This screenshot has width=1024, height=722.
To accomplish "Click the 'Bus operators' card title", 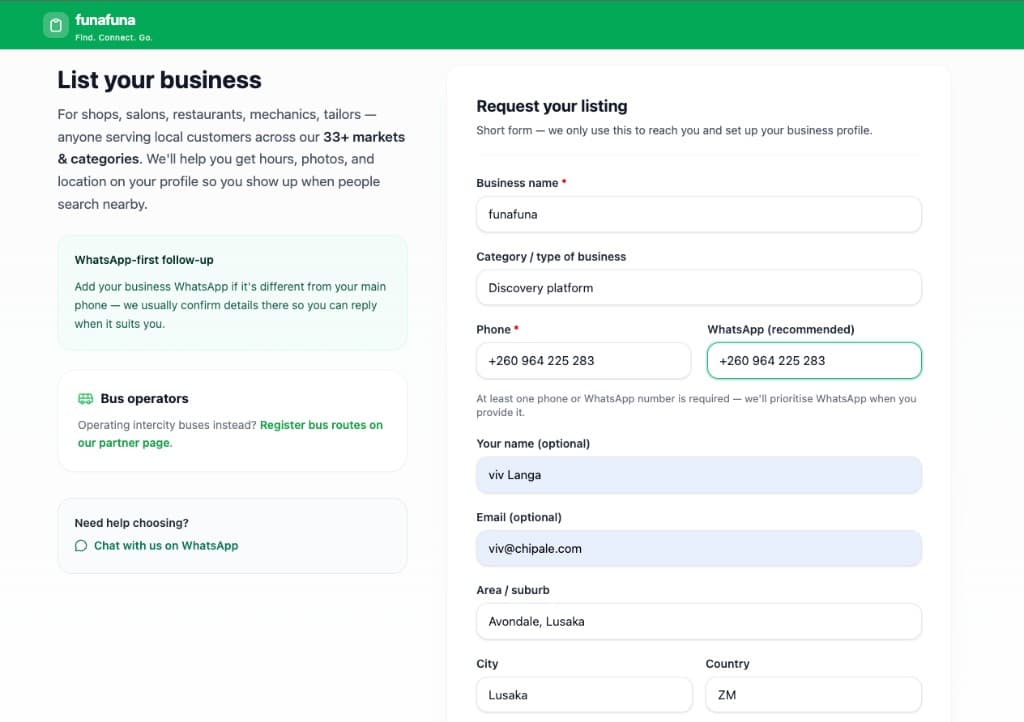I will pos(144,398).
